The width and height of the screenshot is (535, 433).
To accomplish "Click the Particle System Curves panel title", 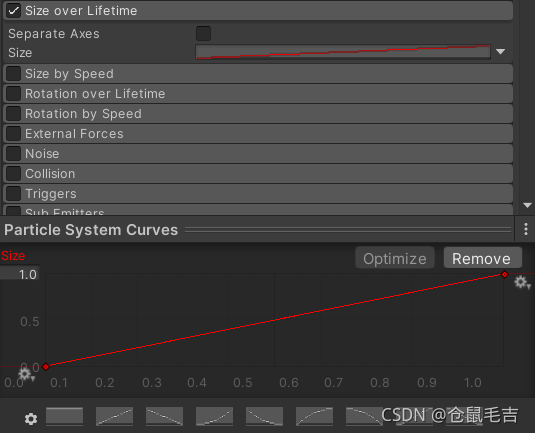I will pos(91,230).
